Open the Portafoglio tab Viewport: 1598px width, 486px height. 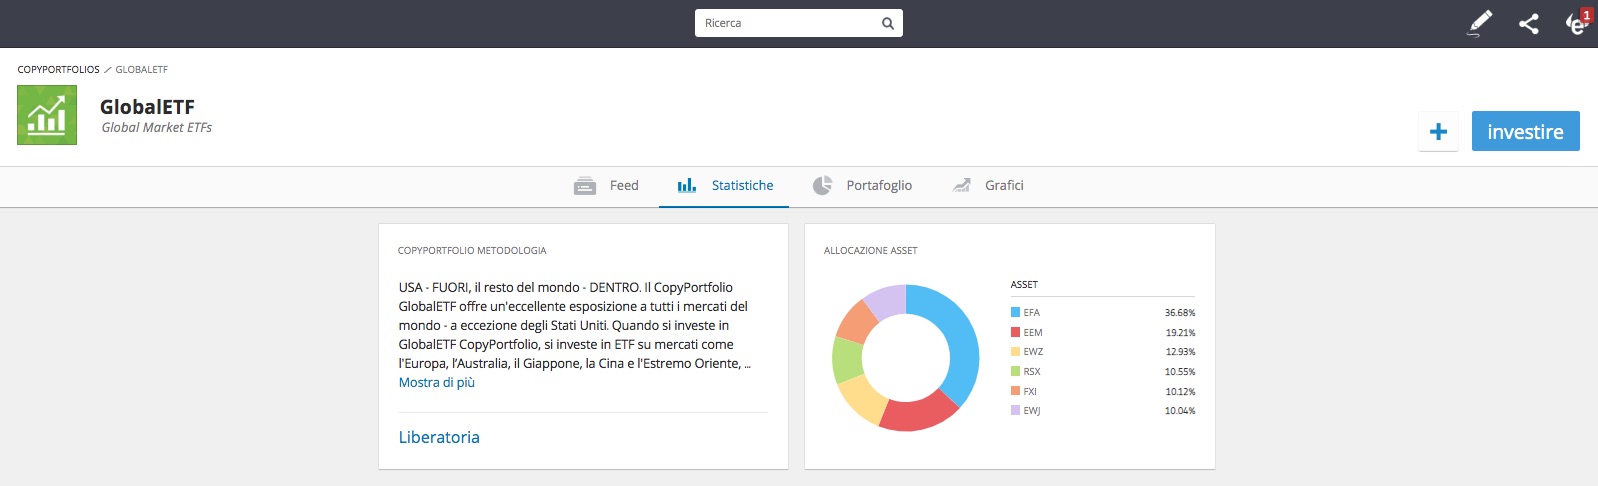coord(862,186)
